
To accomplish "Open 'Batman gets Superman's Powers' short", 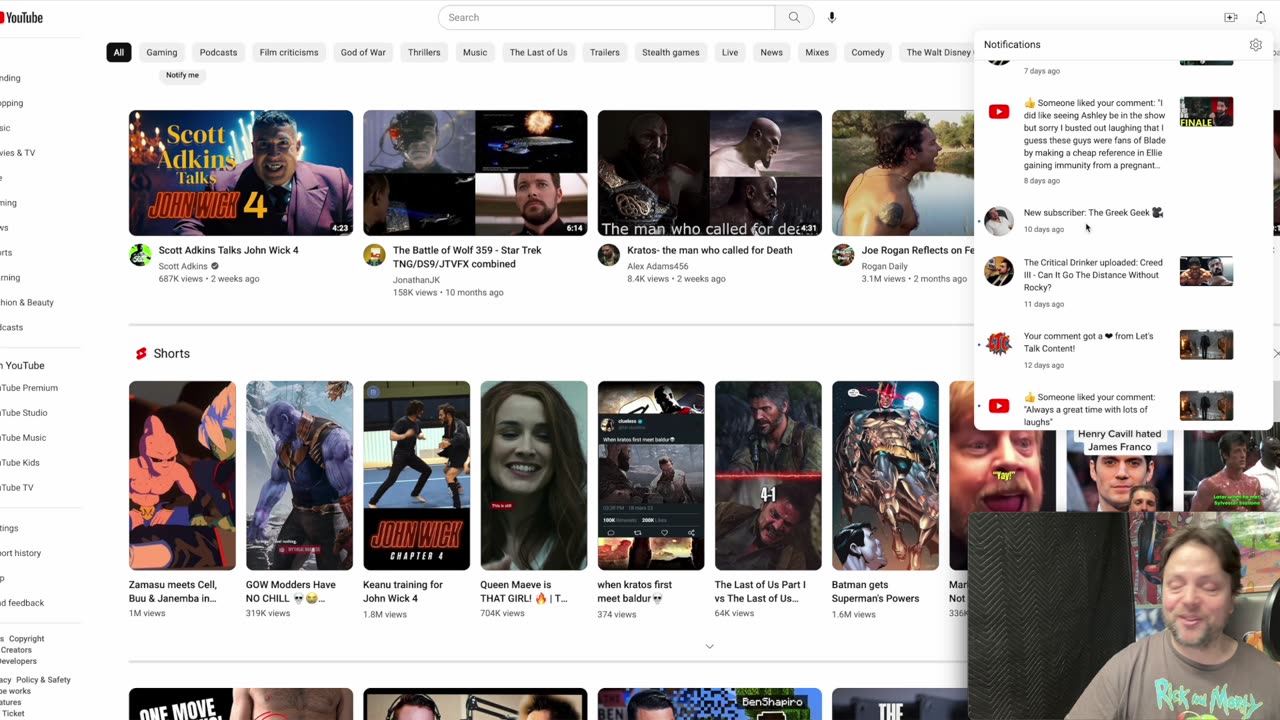I will 885,476.
